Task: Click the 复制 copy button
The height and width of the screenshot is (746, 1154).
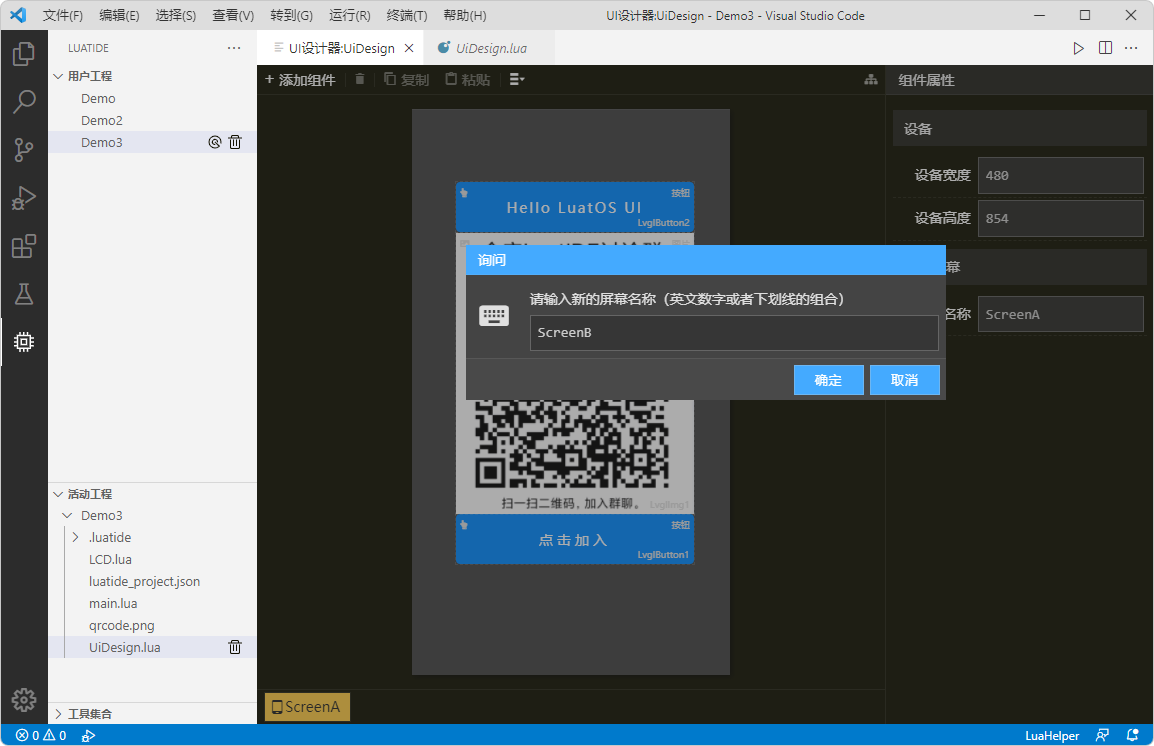Action: (x=407, y=79)
